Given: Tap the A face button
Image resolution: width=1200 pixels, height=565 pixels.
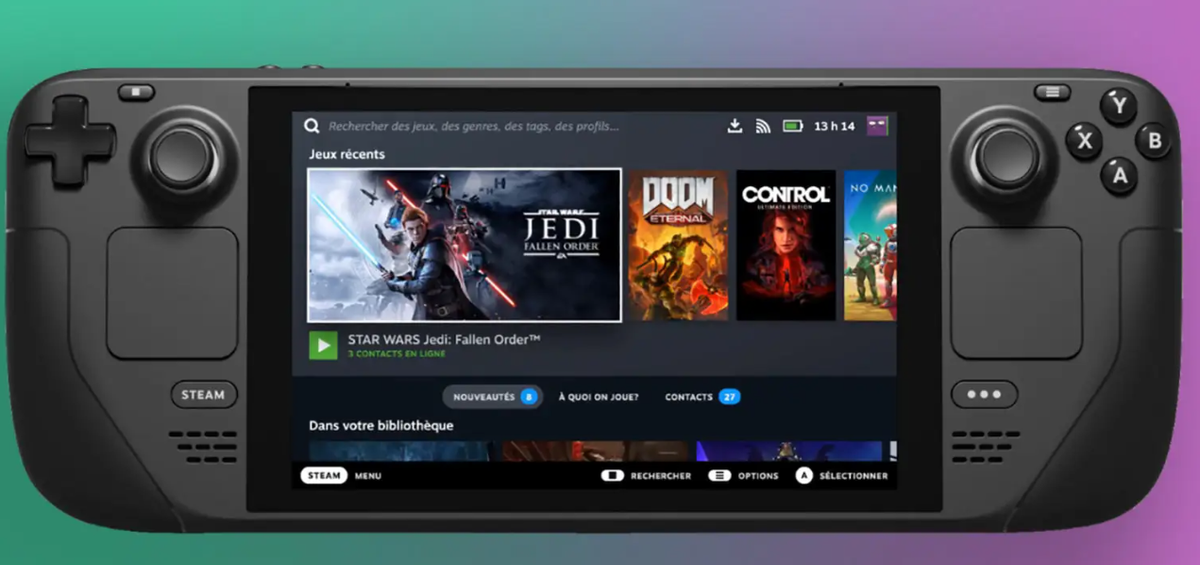Looking at the screenshot, I should (x=1119, y=177).
